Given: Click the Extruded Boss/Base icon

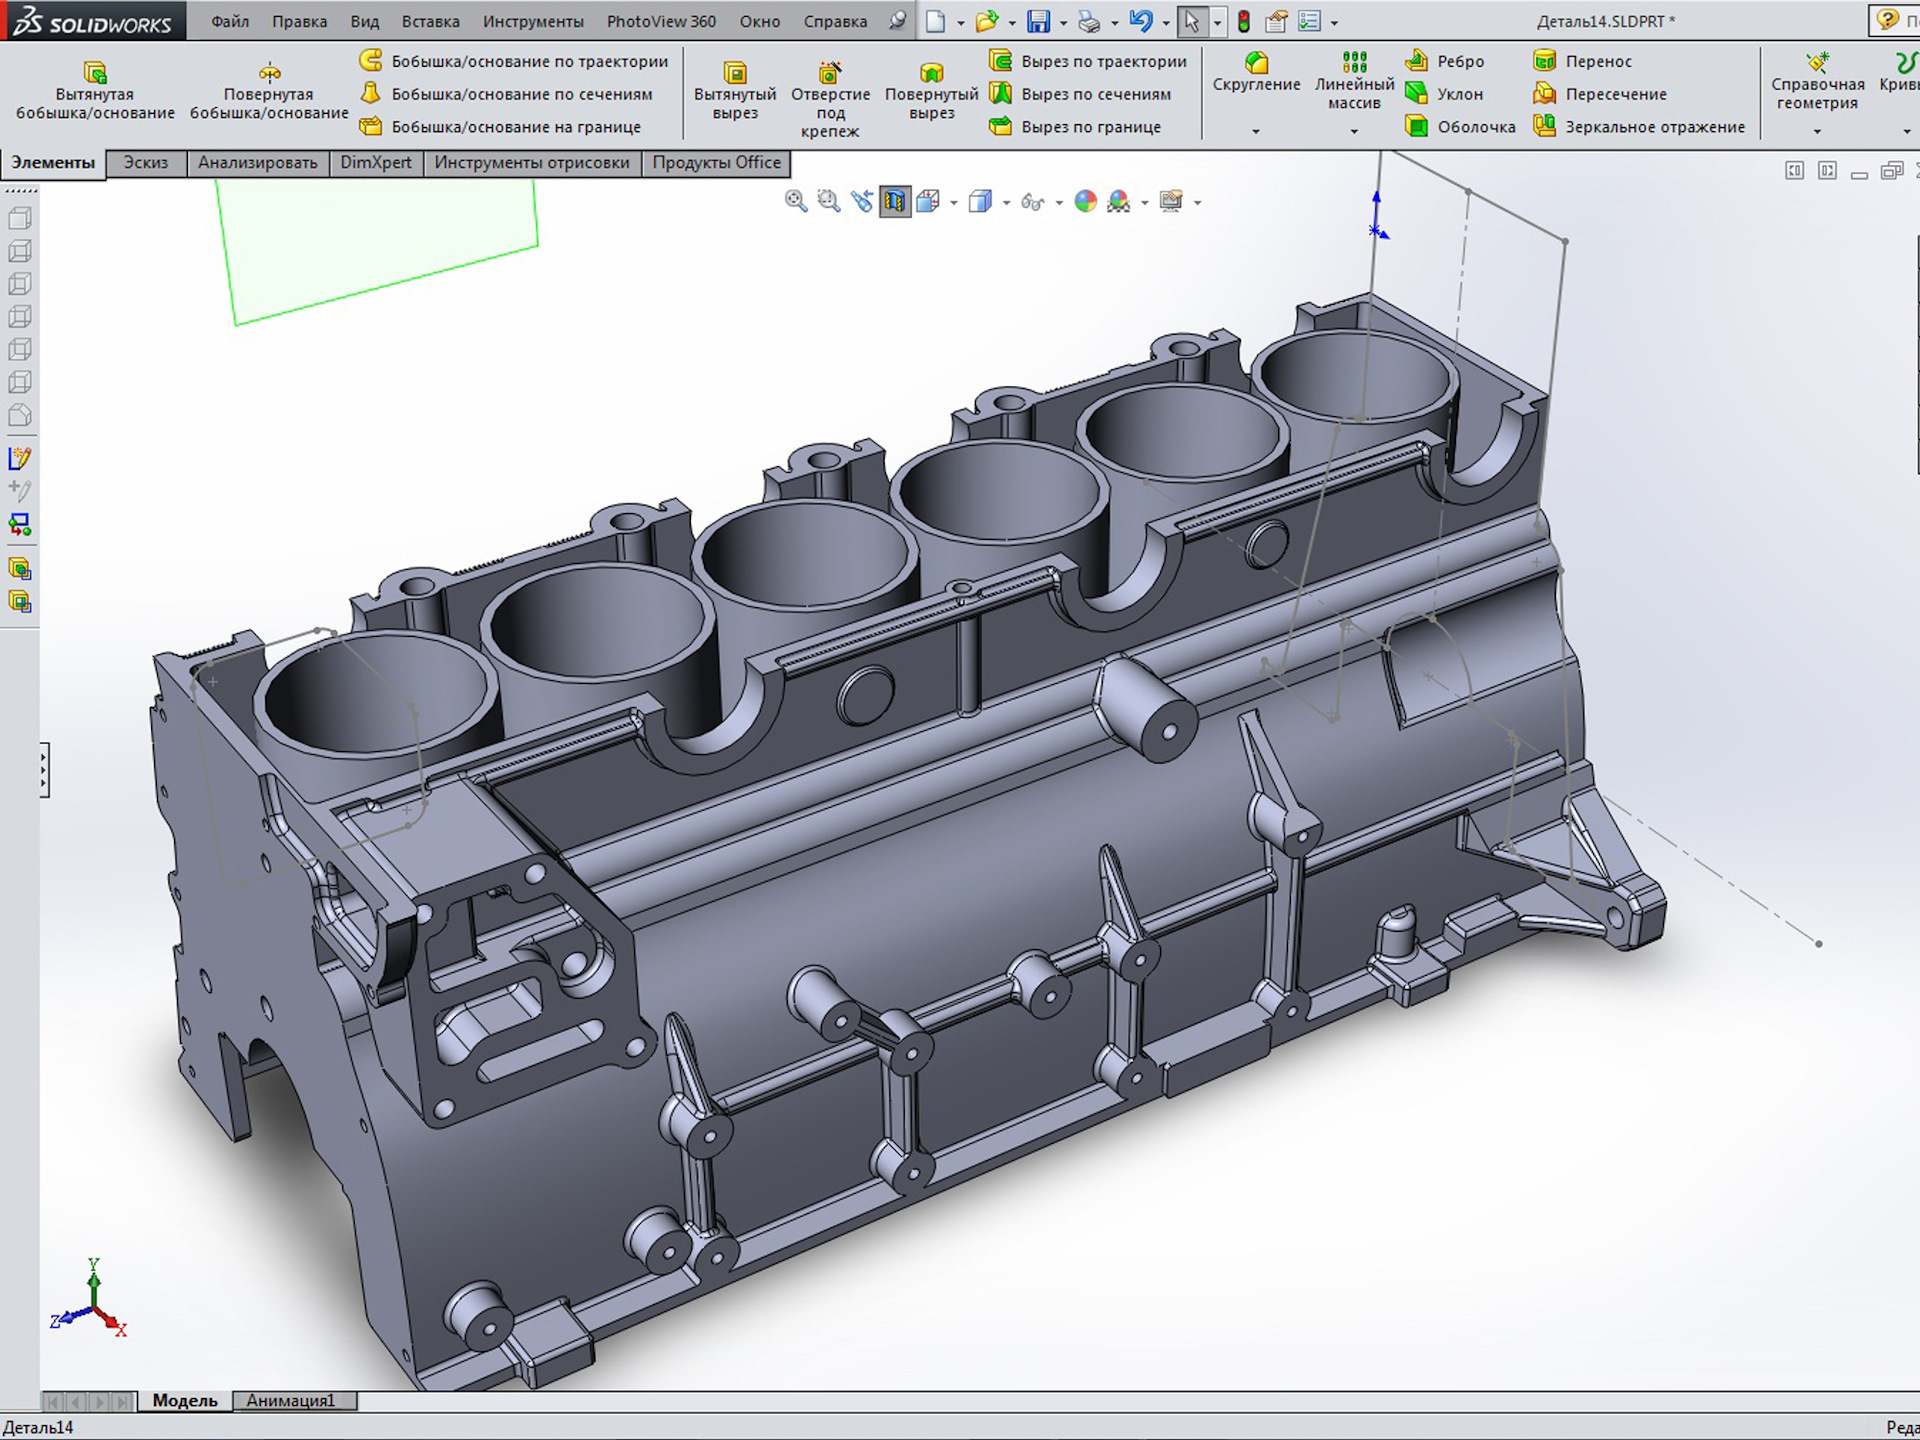Looking at the screenshot, I should 95,72.
